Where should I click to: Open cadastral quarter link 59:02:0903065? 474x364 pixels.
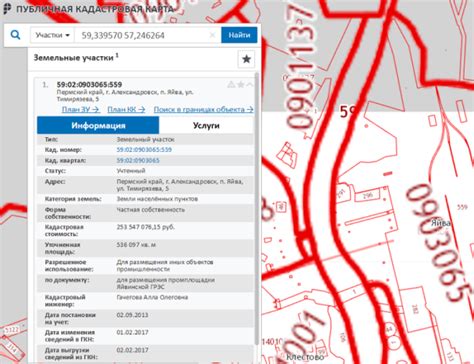(138, 160)
